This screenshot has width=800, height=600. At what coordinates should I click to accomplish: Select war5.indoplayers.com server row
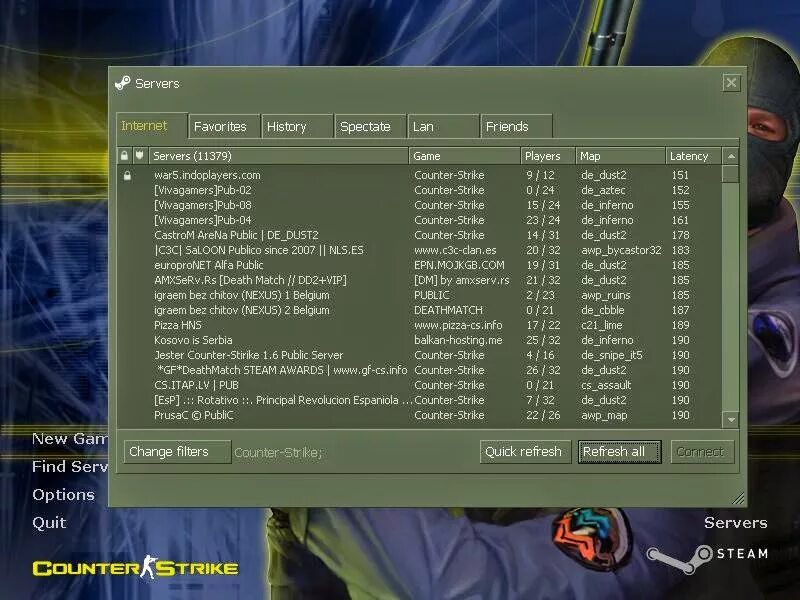pyautogui.click(x=419, y=175)
